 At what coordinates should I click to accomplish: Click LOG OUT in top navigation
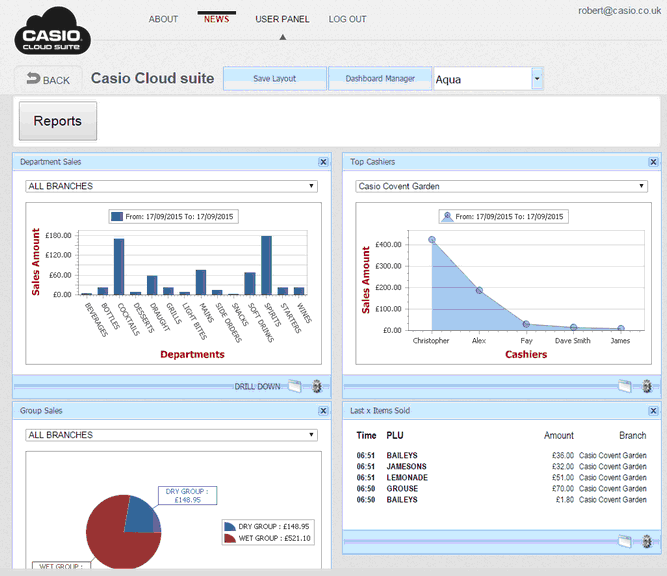[348, 19]
